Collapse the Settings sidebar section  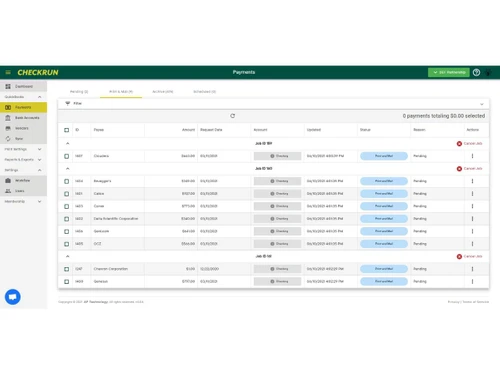[x=40, y=170]
